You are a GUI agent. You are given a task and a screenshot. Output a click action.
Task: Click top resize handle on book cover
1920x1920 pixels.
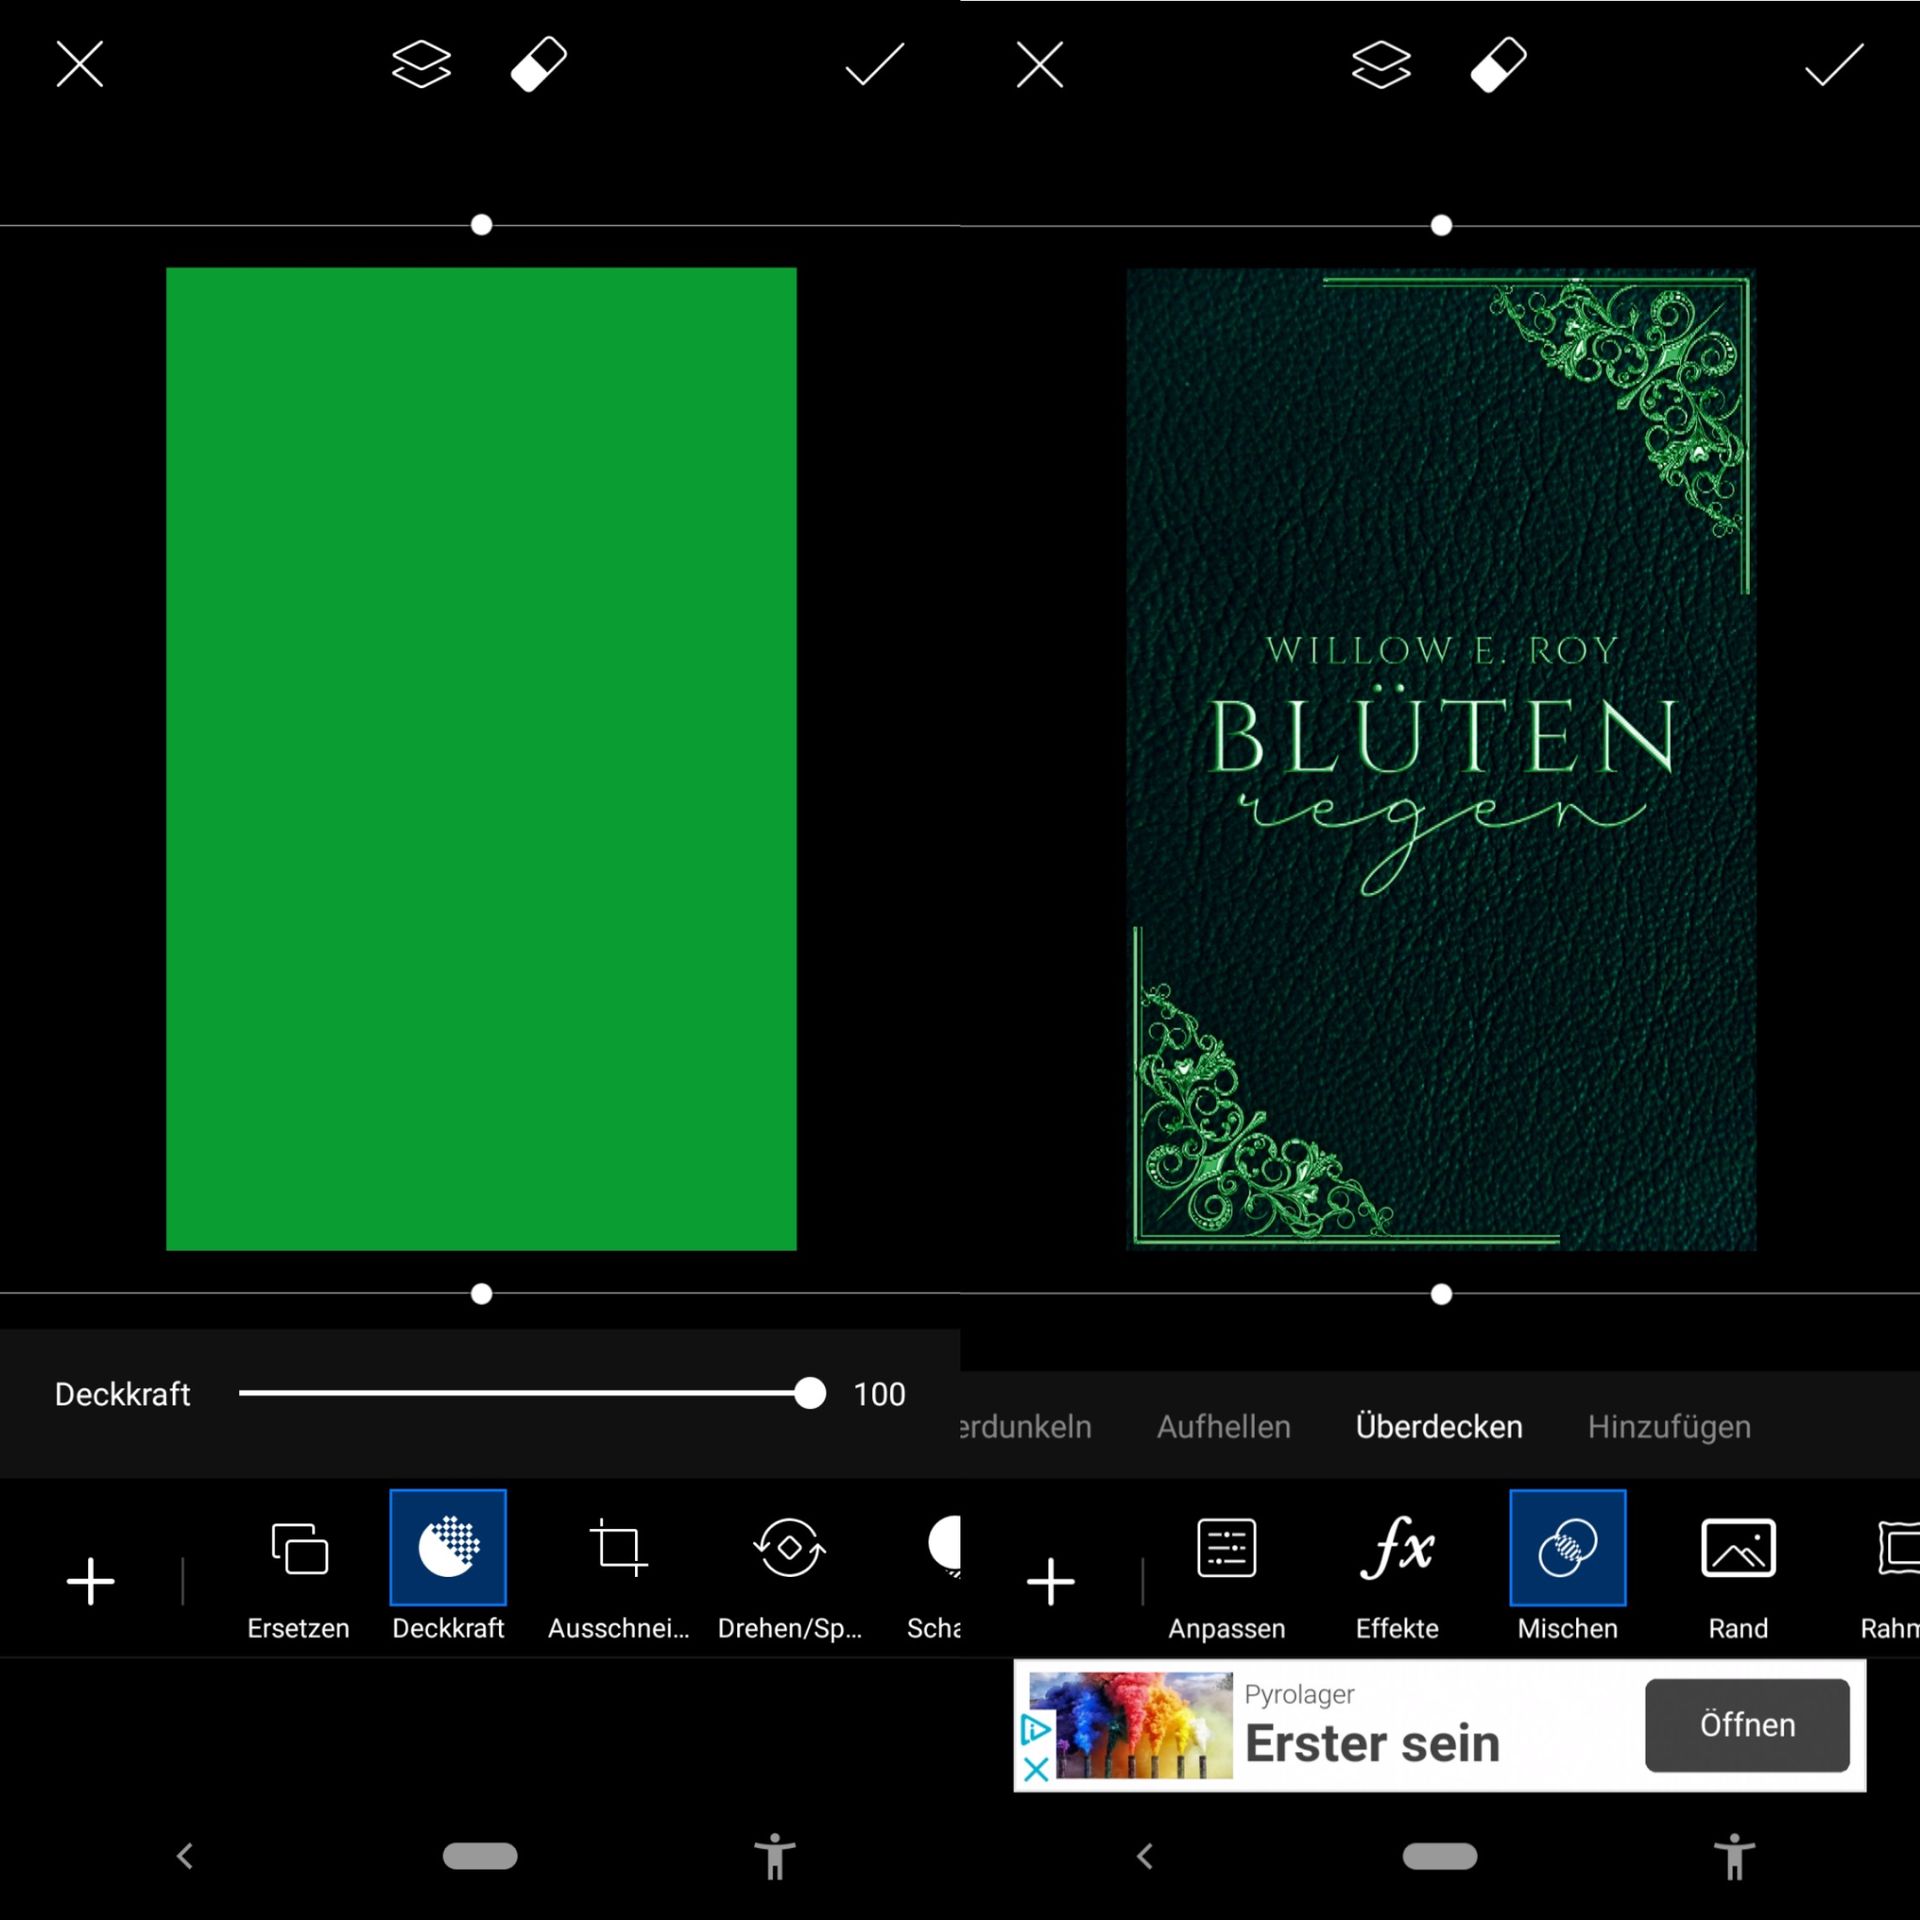[x=1441, y=225]
